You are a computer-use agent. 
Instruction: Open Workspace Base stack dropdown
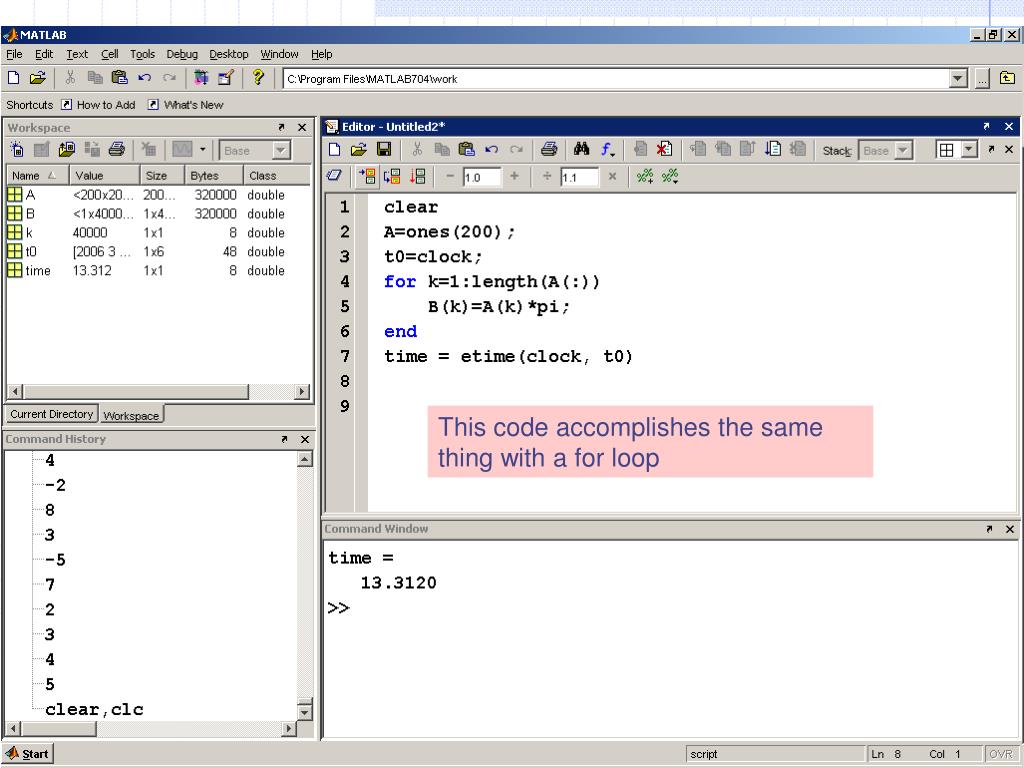coord(281,151)
